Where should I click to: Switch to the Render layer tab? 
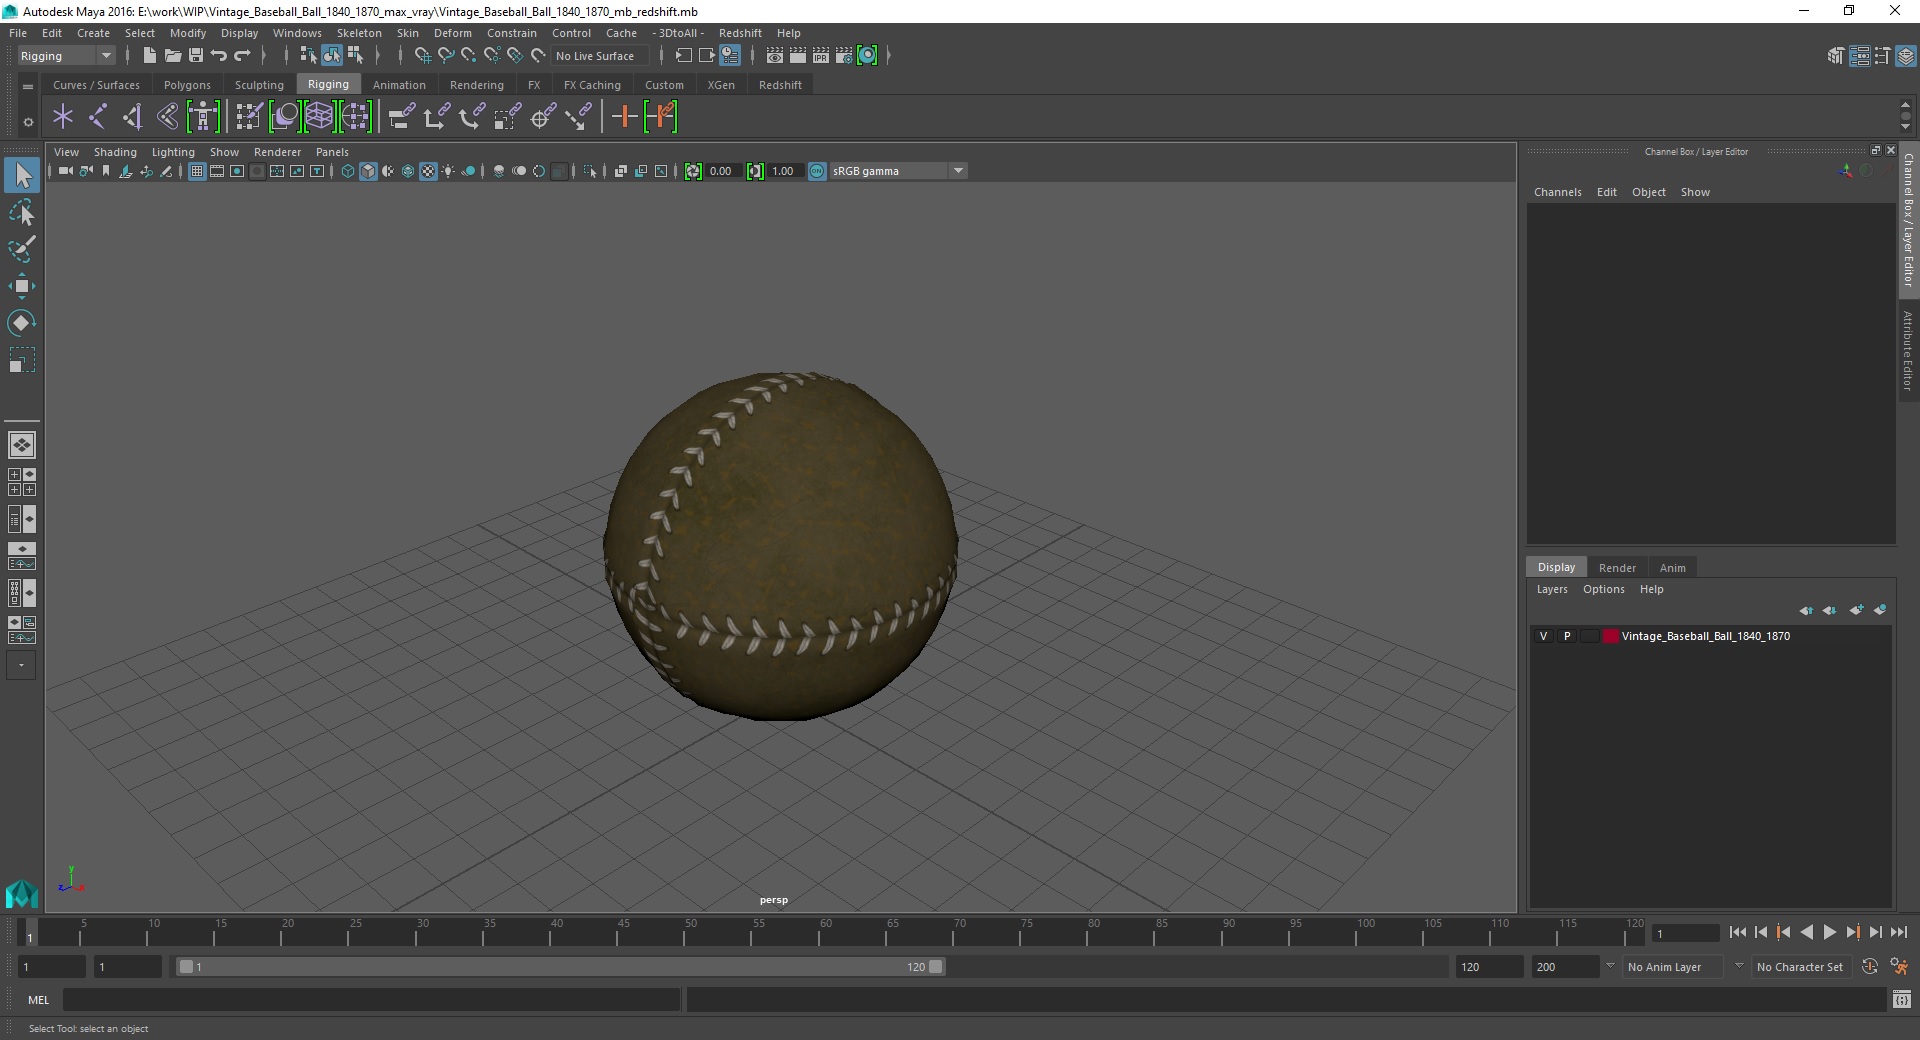(x=1617, y=568)
